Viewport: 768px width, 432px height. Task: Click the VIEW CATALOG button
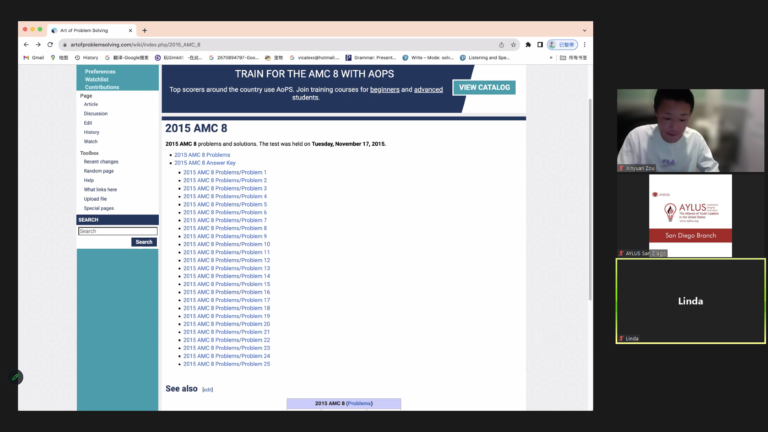[x=484, y=88]
